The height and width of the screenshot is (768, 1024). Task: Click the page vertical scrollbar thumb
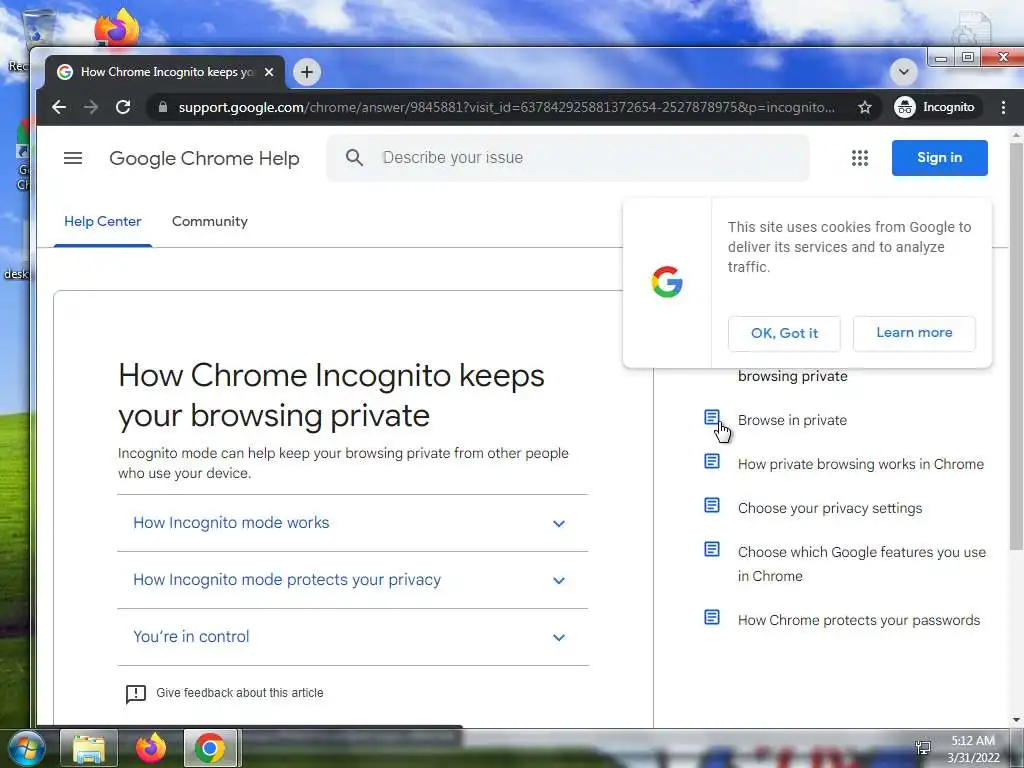point(1016,346)
